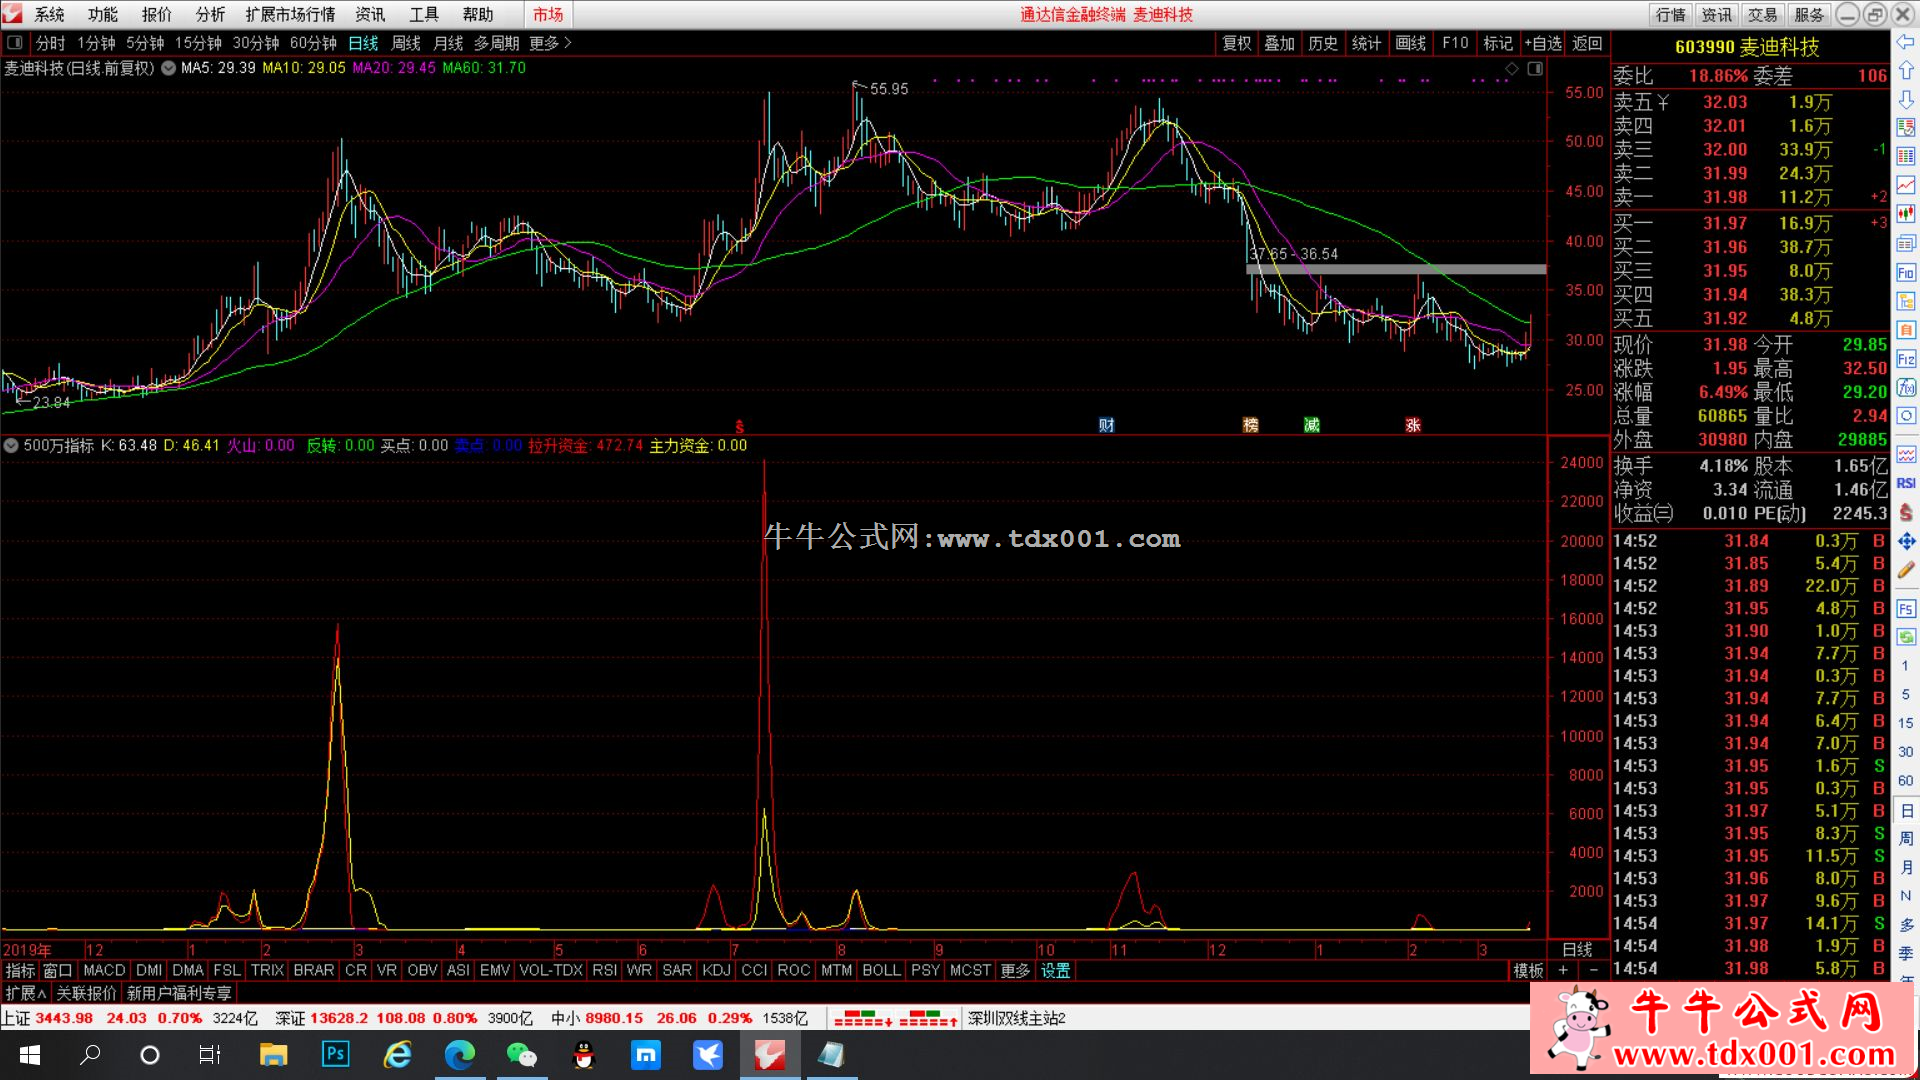The height and width of the screenshot is (1080, 1920).
Task: Expand the 更多 period options
Action: click(550, 43)
